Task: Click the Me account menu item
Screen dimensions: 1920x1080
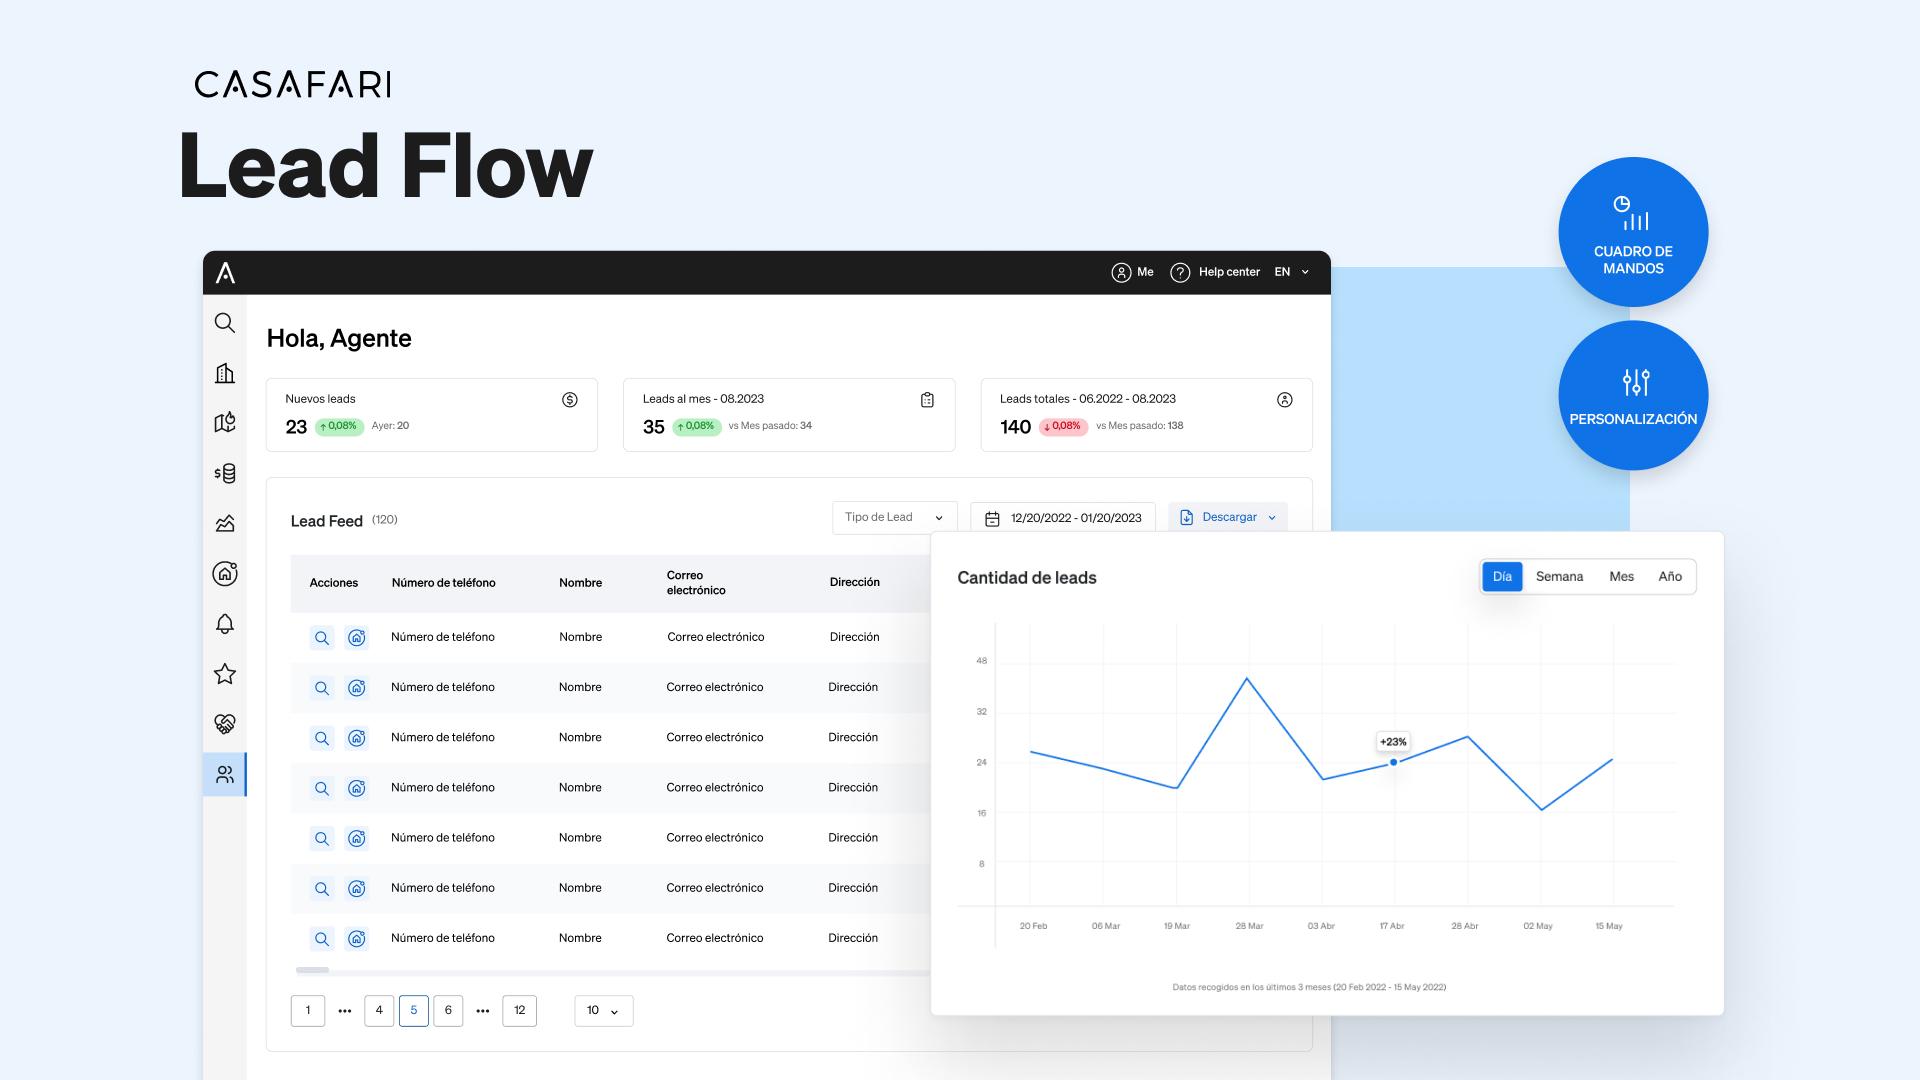Action: [x=1132, y=271]
